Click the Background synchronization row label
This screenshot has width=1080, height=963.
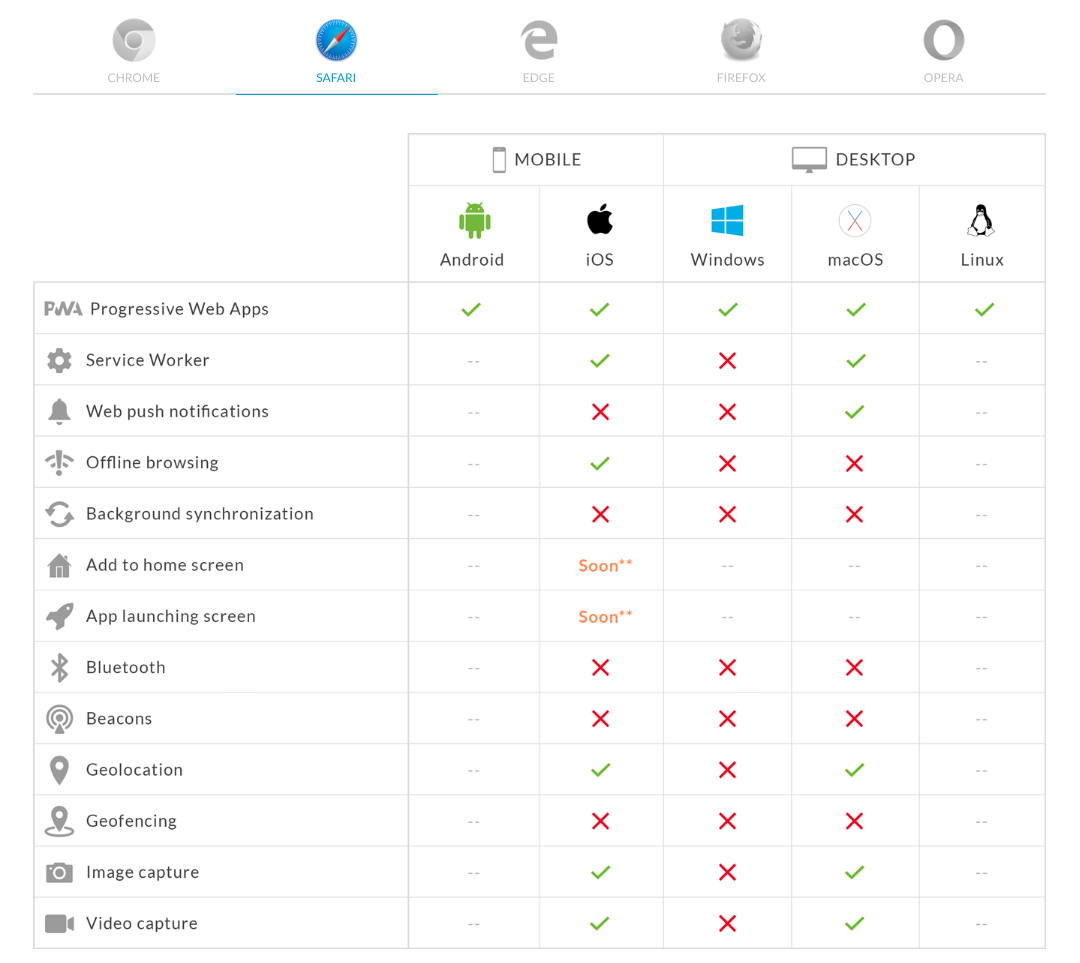pos(200,514)
